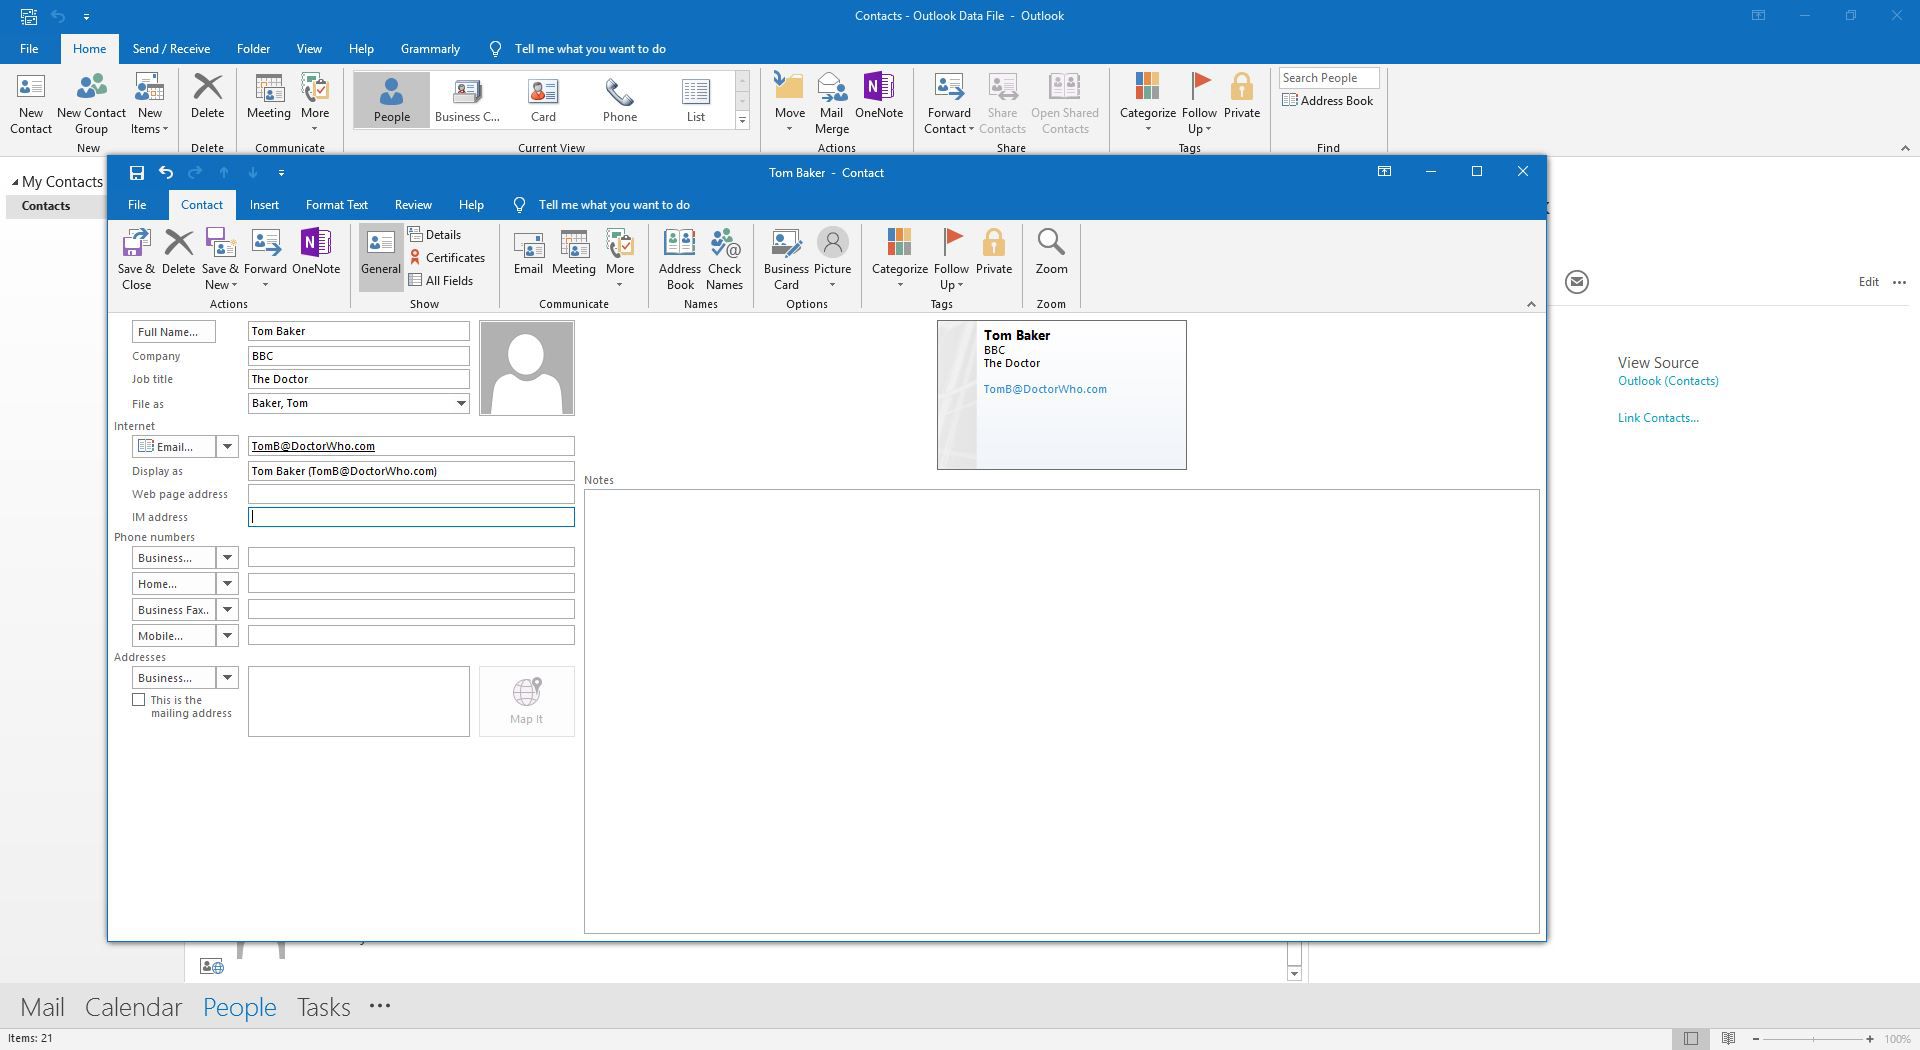Open the Follow Up flag menu in contact window
This screenshot has width=1920, height=1050.
(951, 259)
